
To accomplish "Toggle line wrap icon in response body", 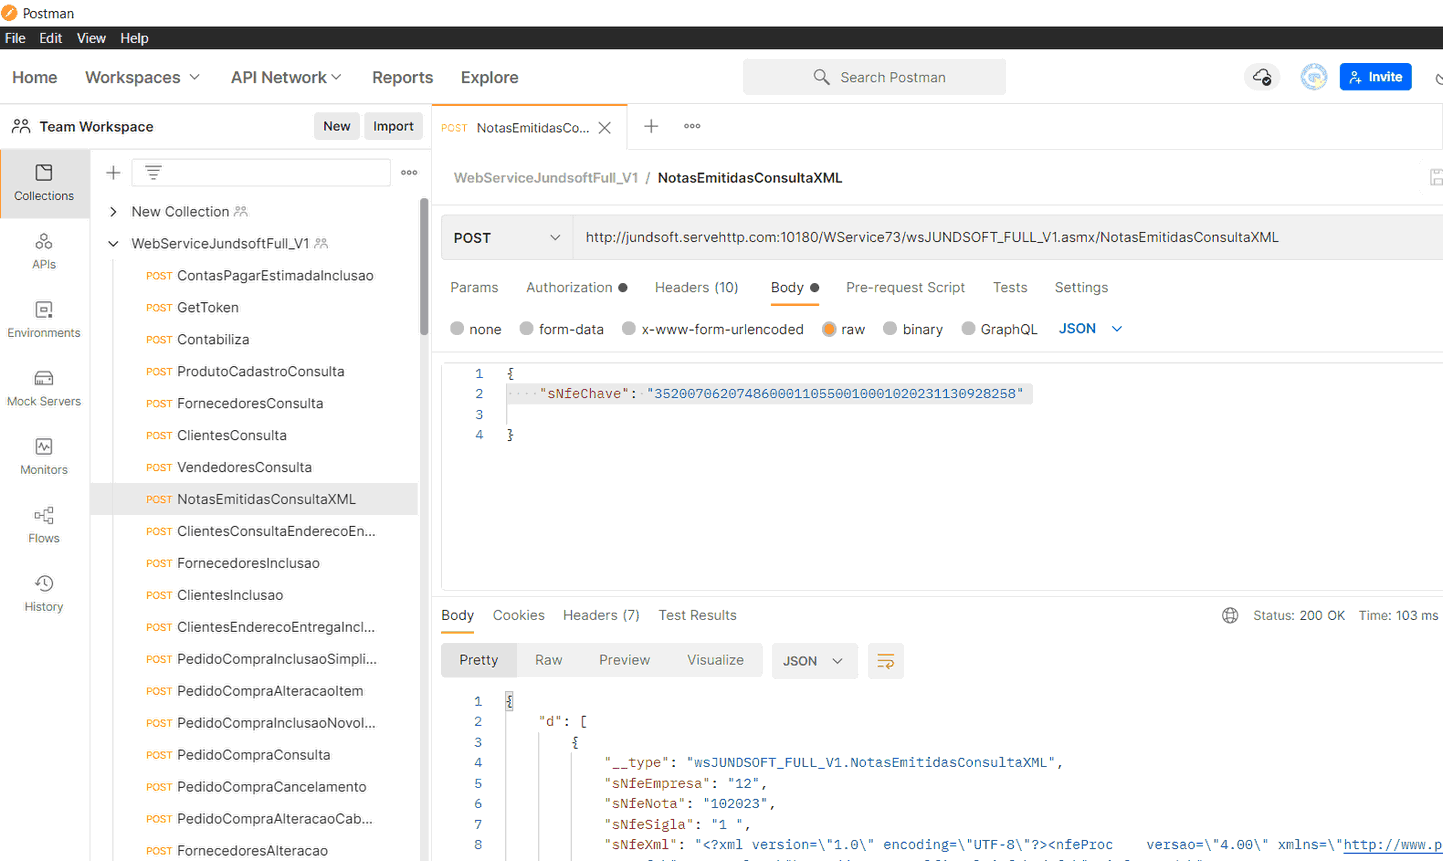I will (885, 661).
